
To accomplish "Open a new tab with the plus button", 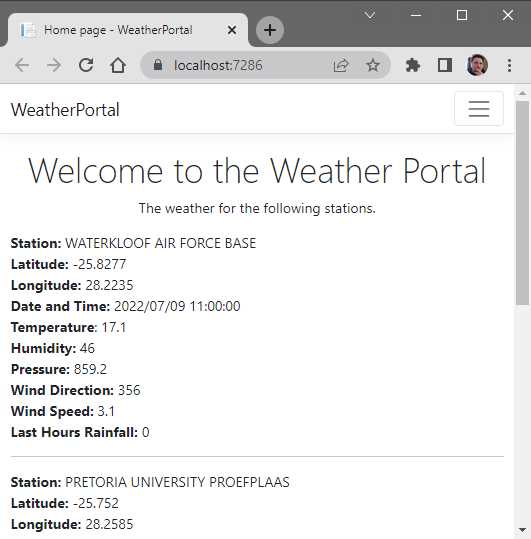I will pyautogui.click(x=270, y=30).
